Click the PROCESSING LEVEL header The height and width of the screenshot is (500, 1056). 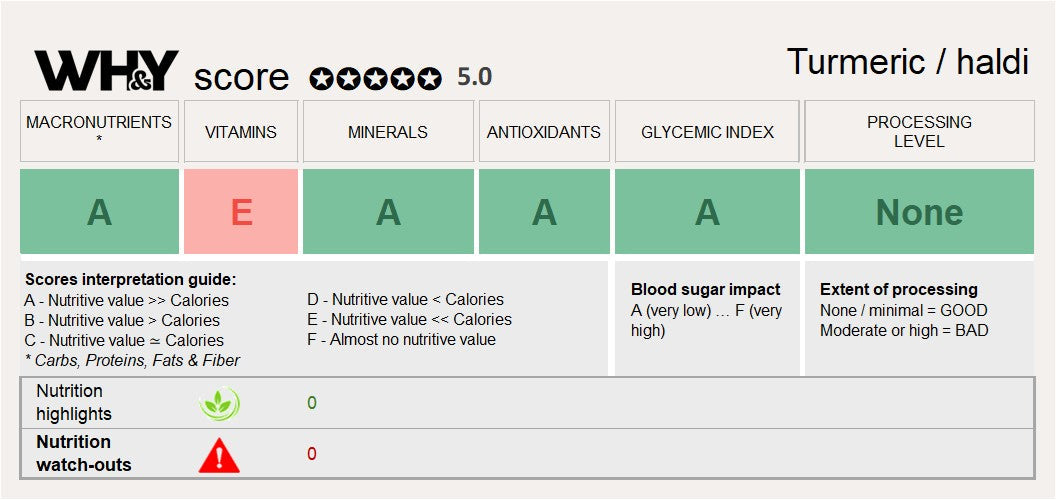pos(919,131)
